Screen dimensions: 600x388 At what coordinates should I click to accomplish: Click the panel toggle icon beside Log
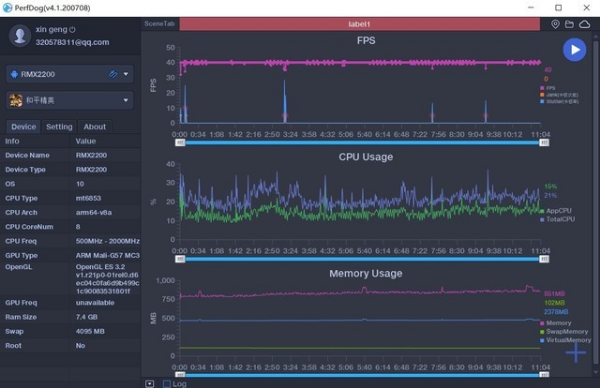click(150, 383)
